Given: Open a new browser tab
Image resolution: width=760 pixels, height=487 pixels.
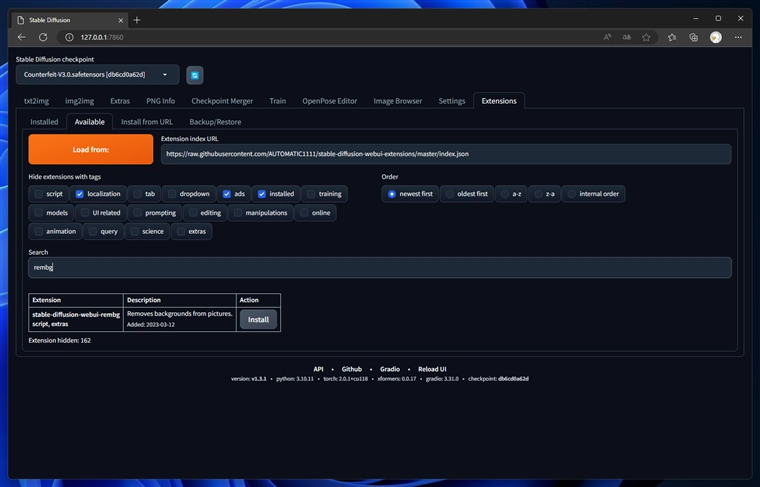Looking at the screenshot, I should coord(137,19).
